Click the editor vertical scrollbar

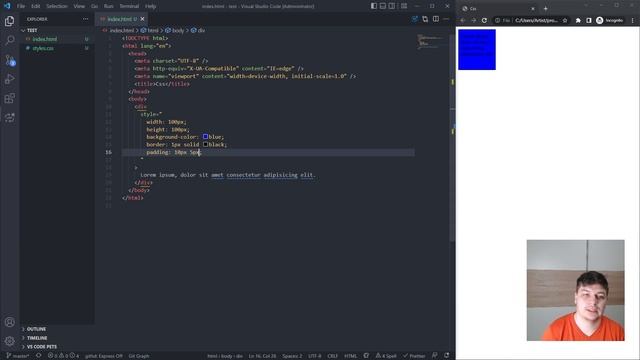(x=452, y=137)
